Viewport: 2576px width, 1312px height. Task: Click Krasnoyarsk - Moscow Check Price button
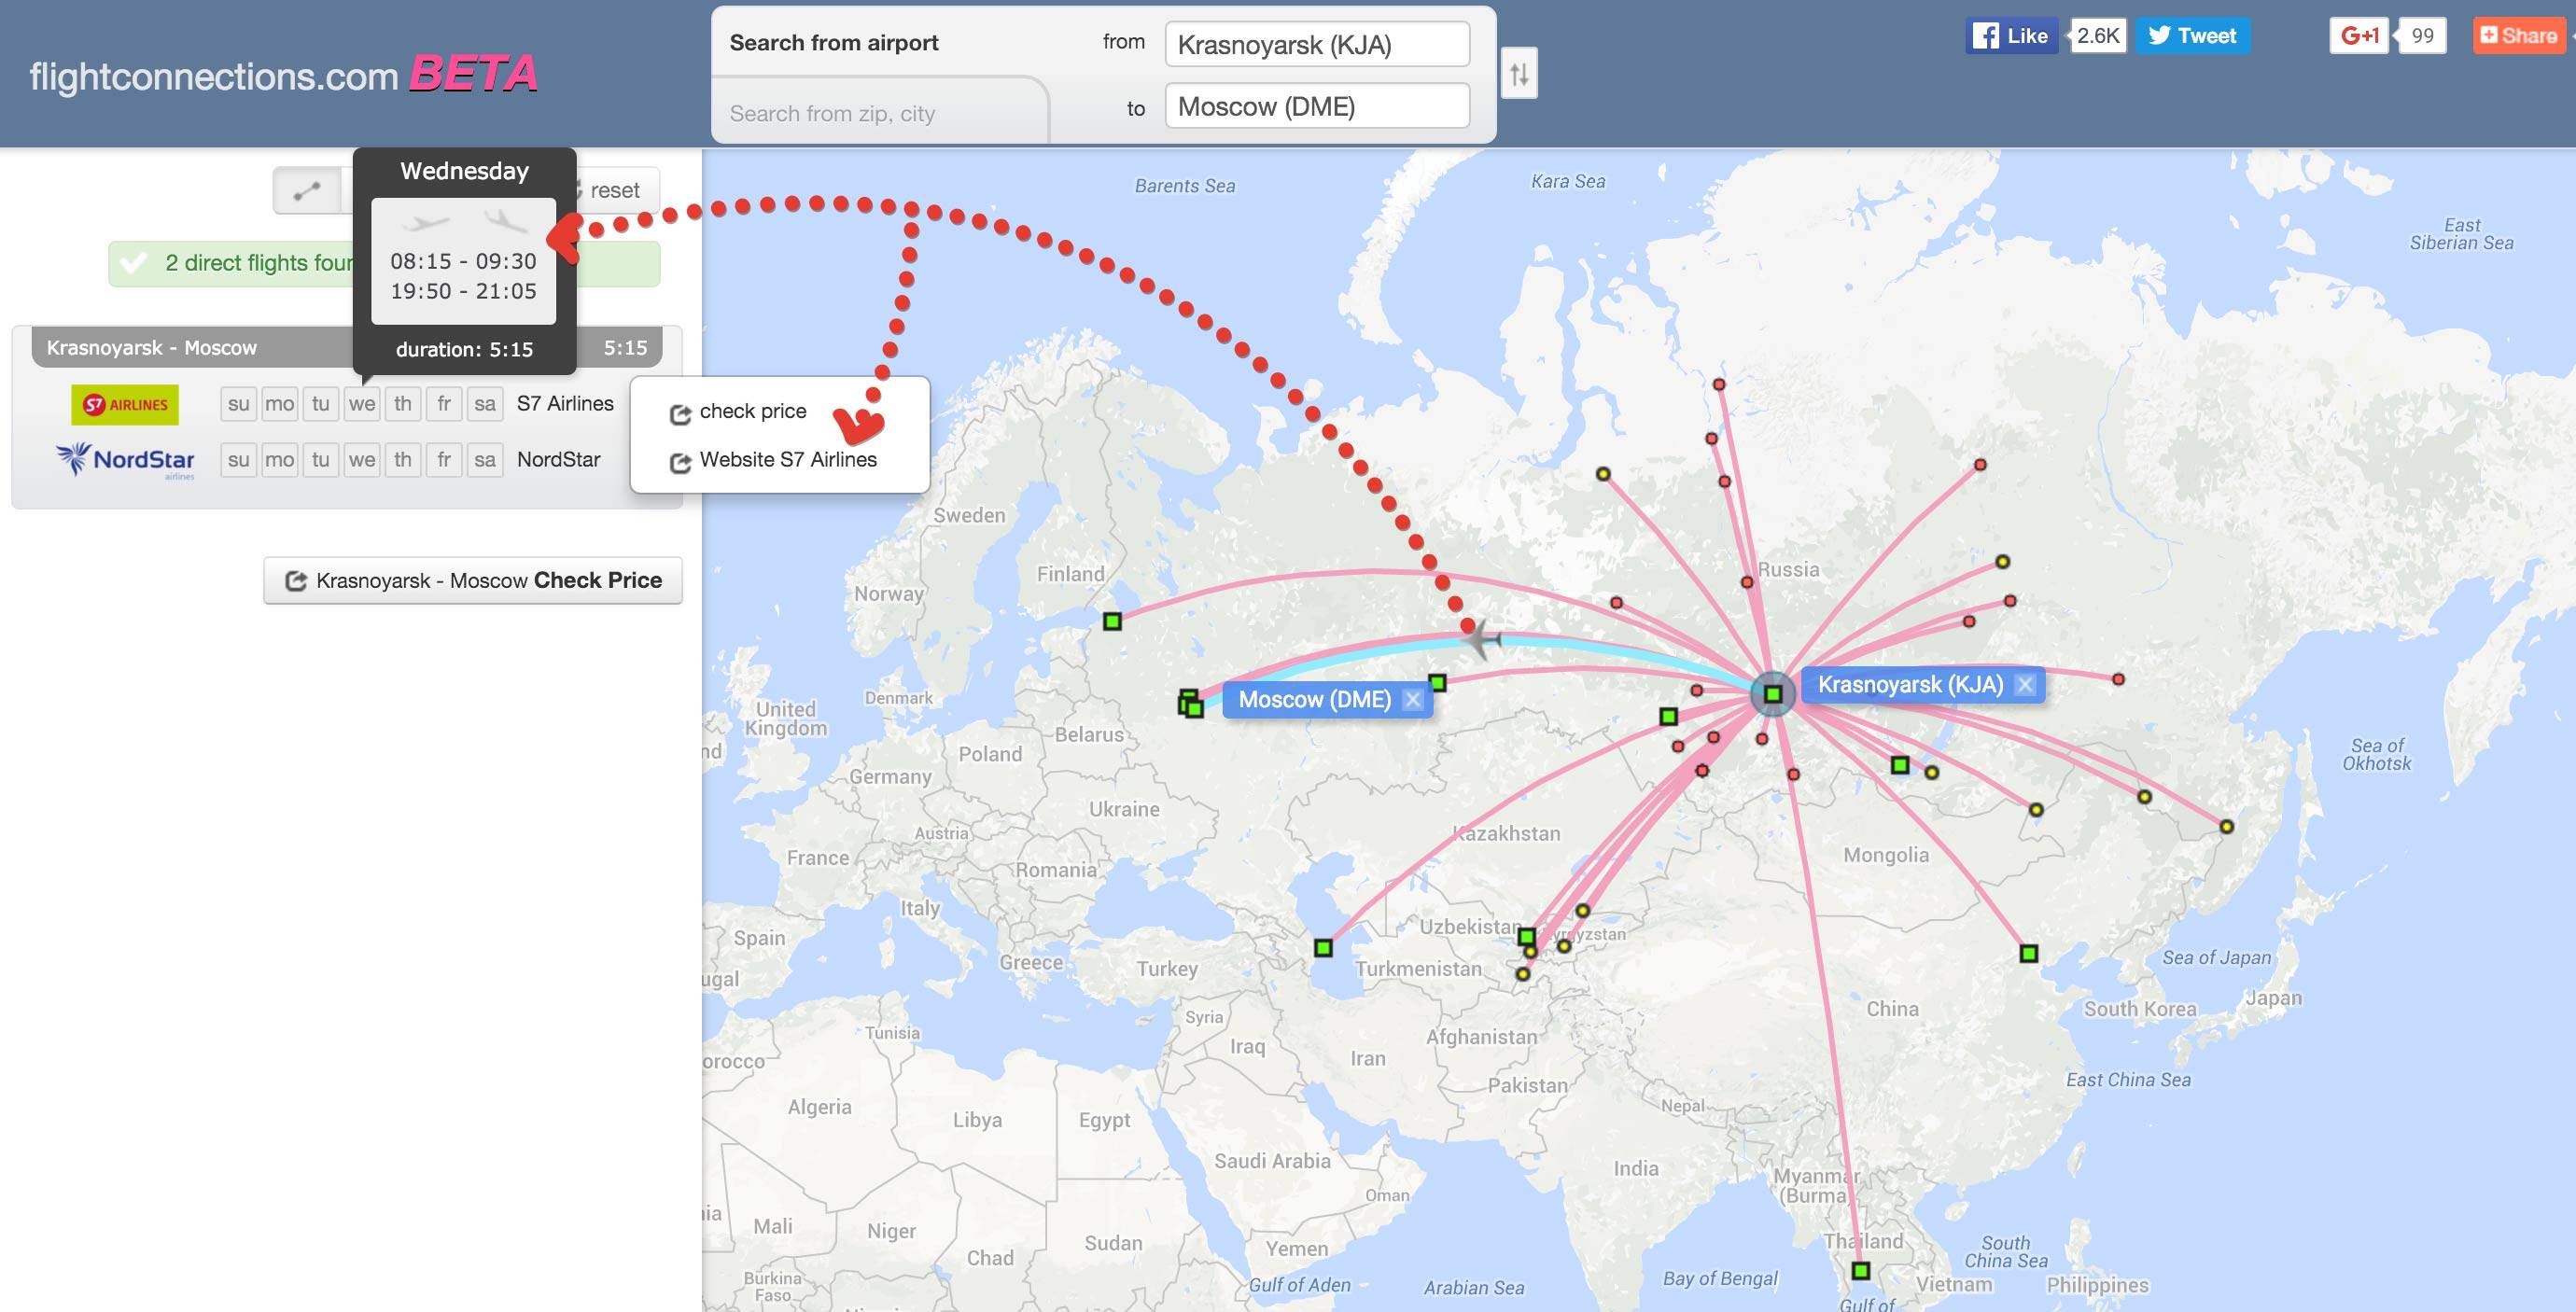pyautogui.click(x=474, y=579)
